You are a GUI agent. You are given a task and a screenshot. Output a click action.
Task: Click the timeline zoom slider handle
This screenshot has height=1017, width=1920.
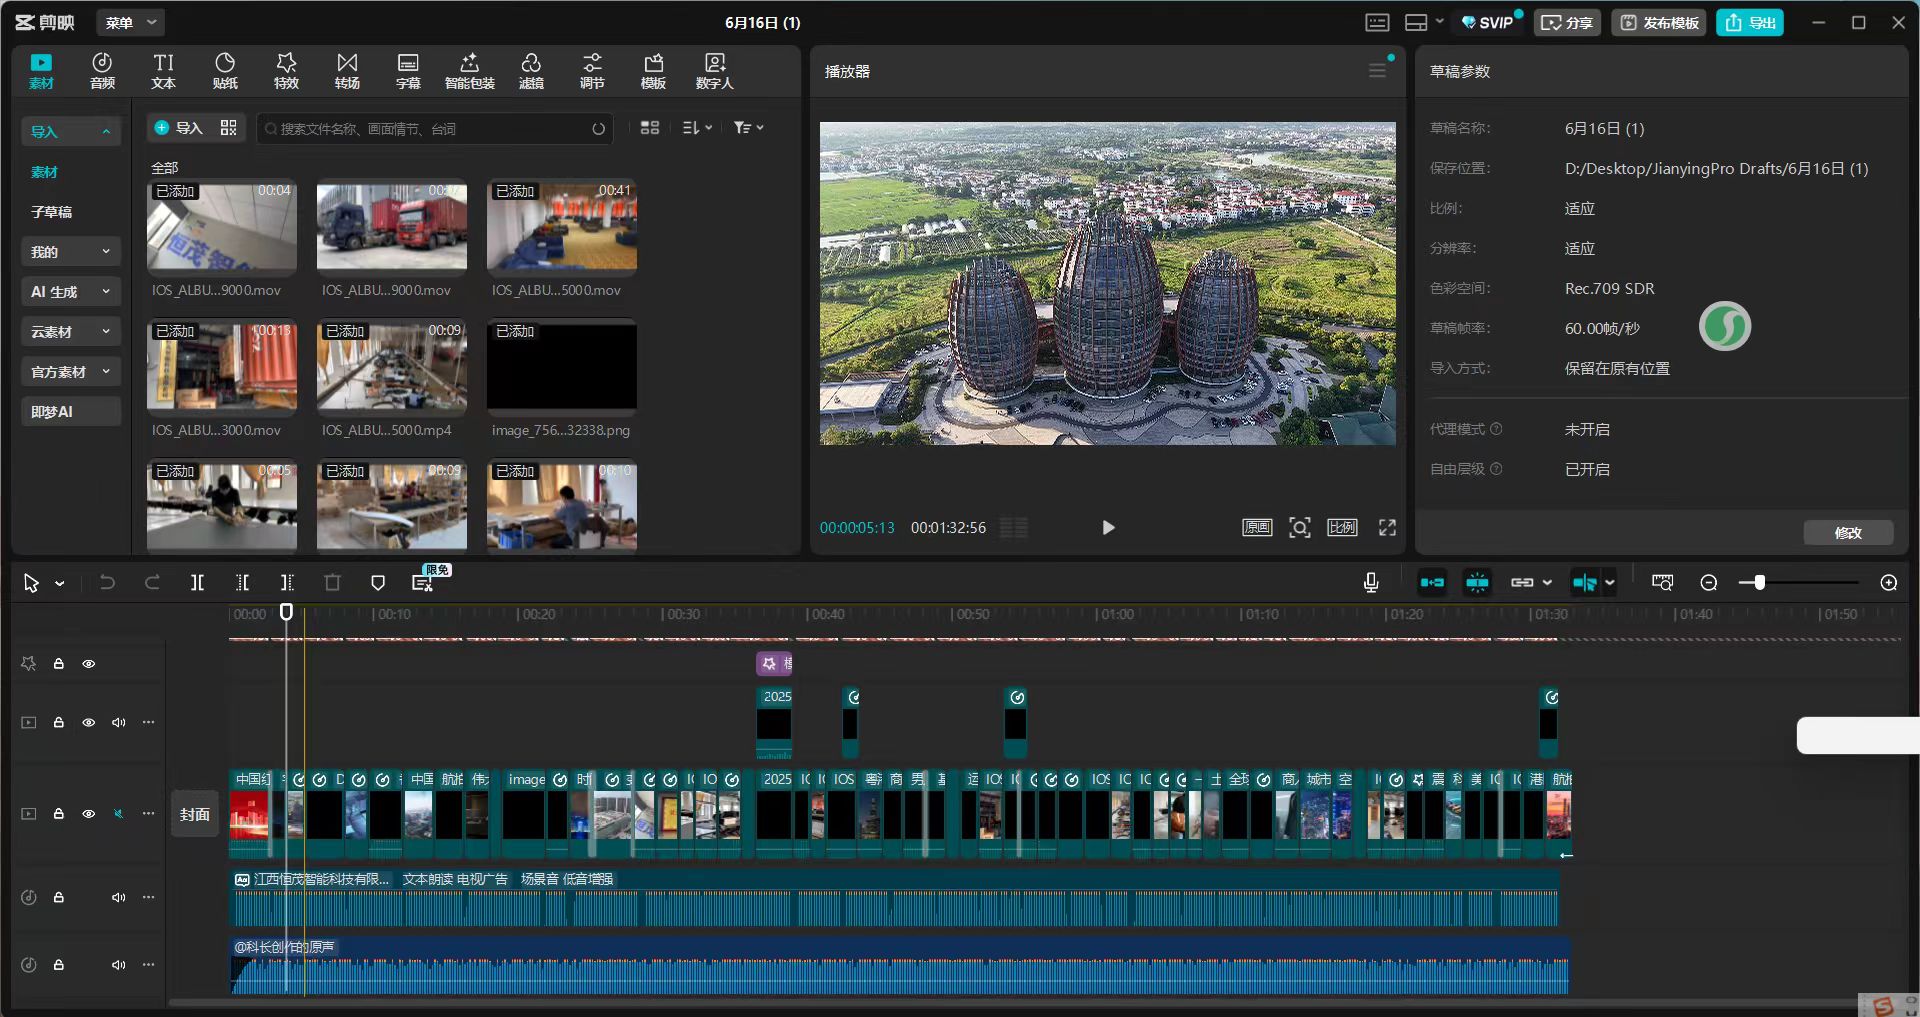click(1759, 583)
